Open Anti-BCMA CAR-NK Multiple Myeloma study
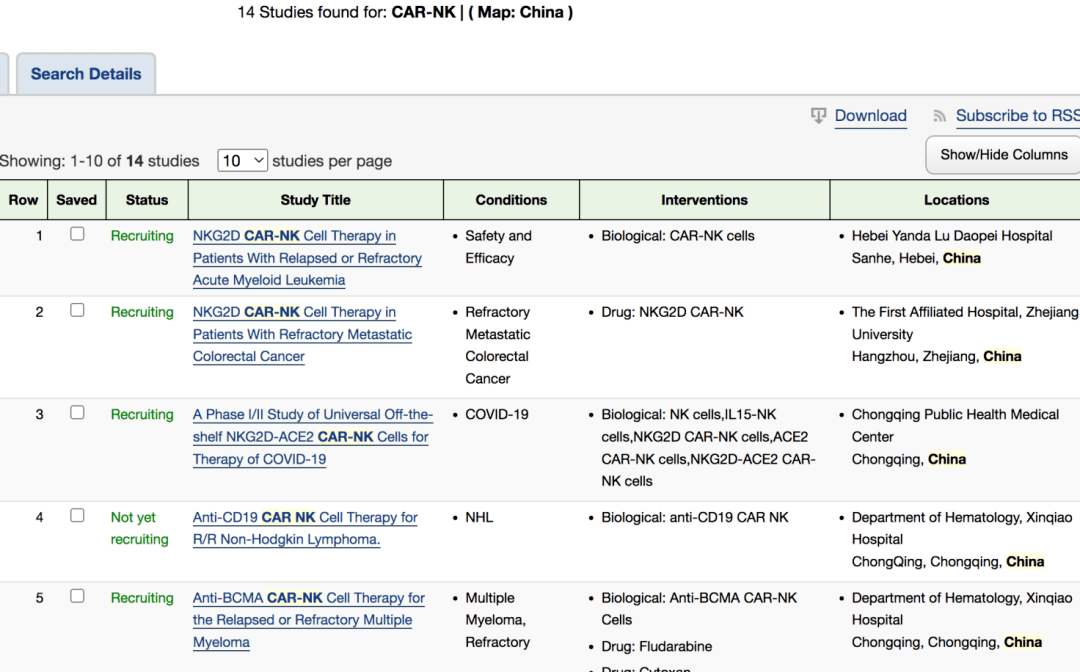Screen dimensions: 1080x672 tap(309, 620)
